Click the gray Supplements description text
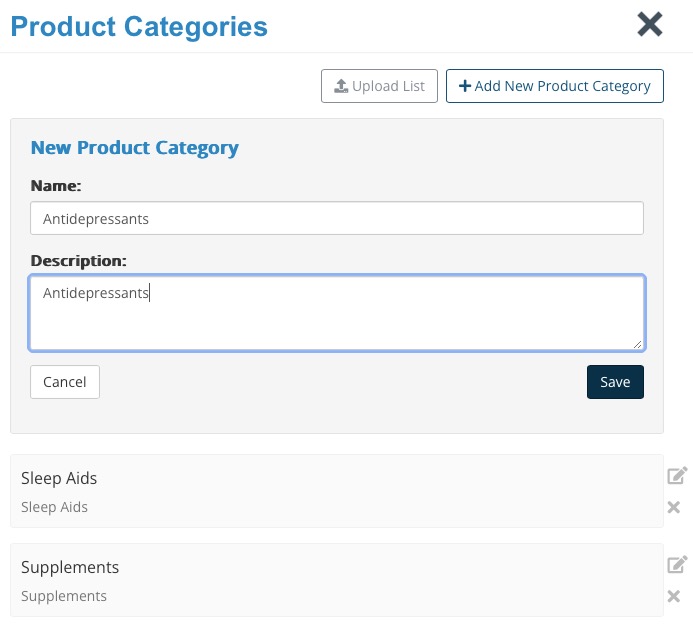 (x=64, y=596)
